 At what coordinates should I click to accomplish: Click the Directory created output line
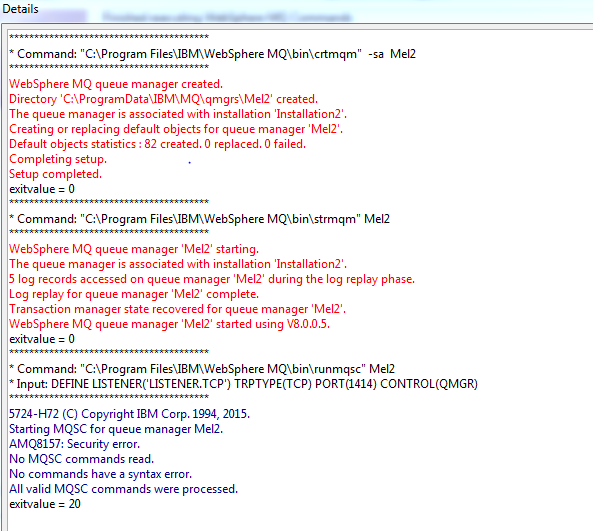pos(163,99)
